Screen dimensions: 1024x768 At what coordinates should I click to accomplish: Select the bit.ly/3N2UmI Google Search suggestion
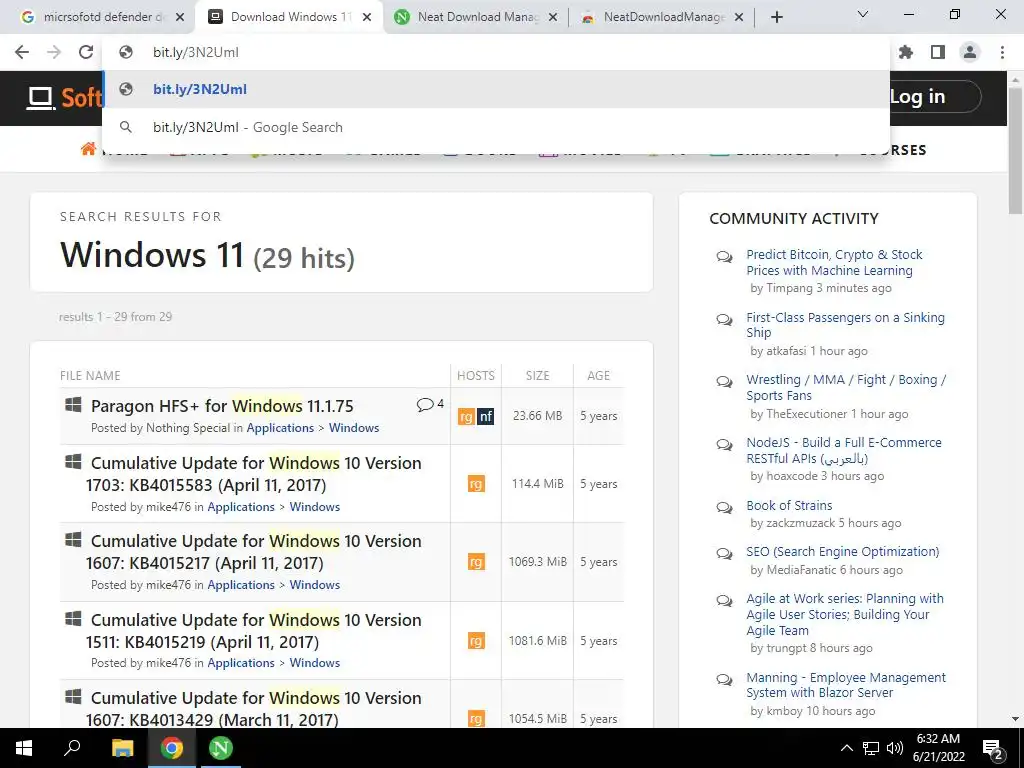pos(496,127)
